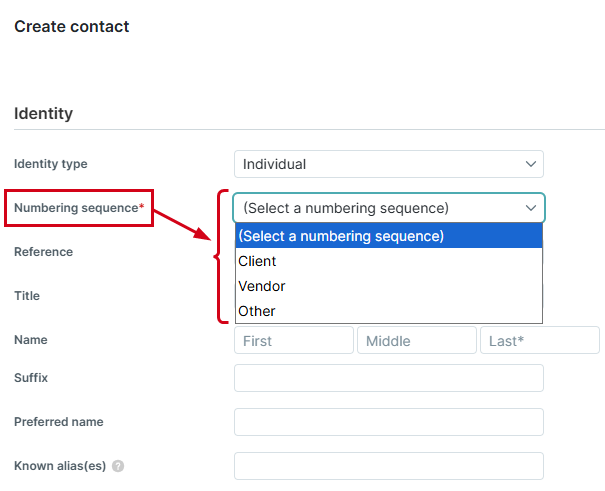Pick Other from the numbering sequence list
Viewport: 605px width, 491px height.
click(389, 311)
